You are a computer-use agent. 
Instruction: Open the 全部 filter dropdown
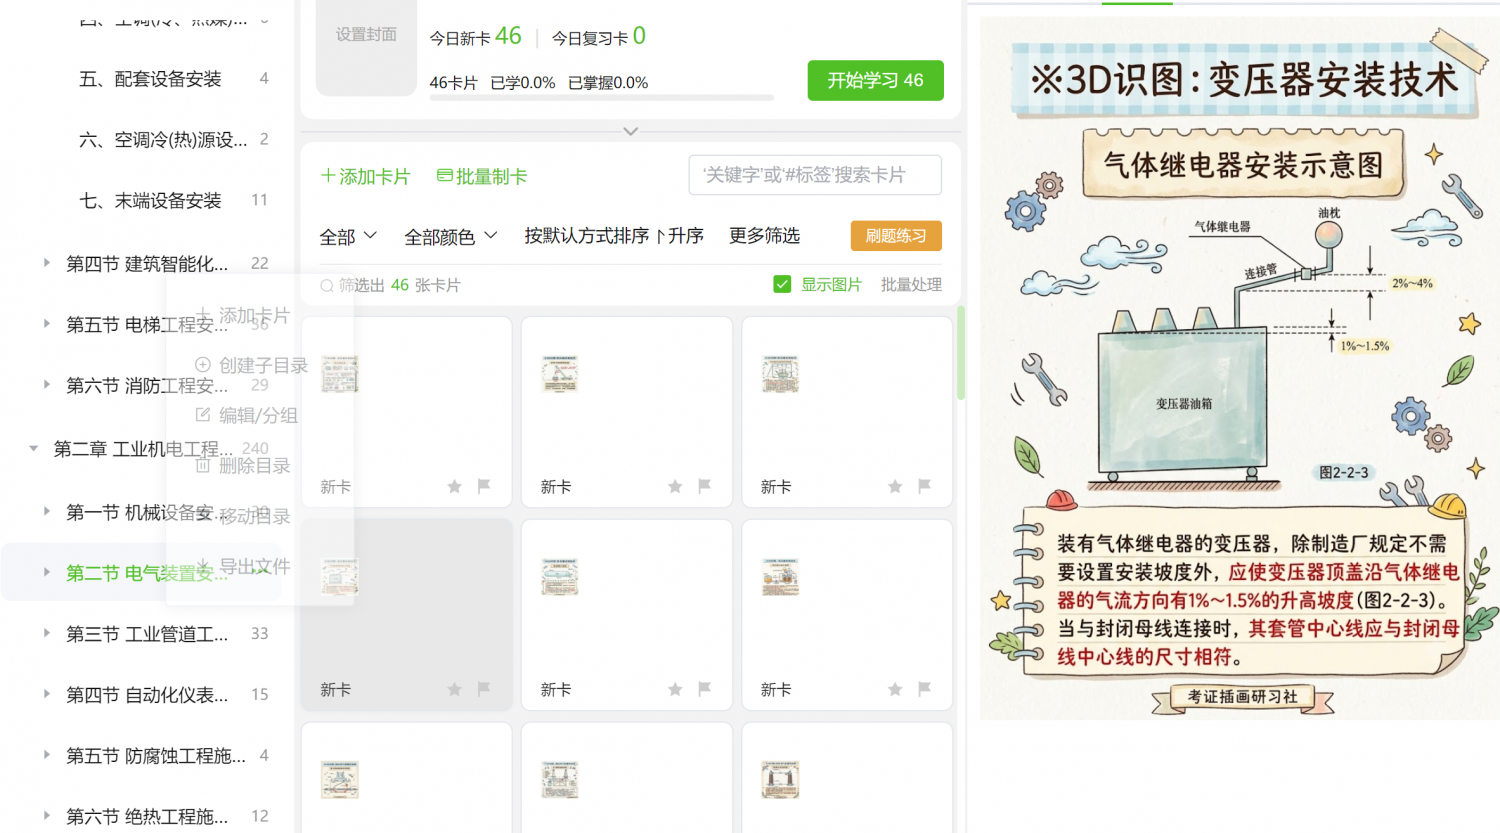click(348, 236)
